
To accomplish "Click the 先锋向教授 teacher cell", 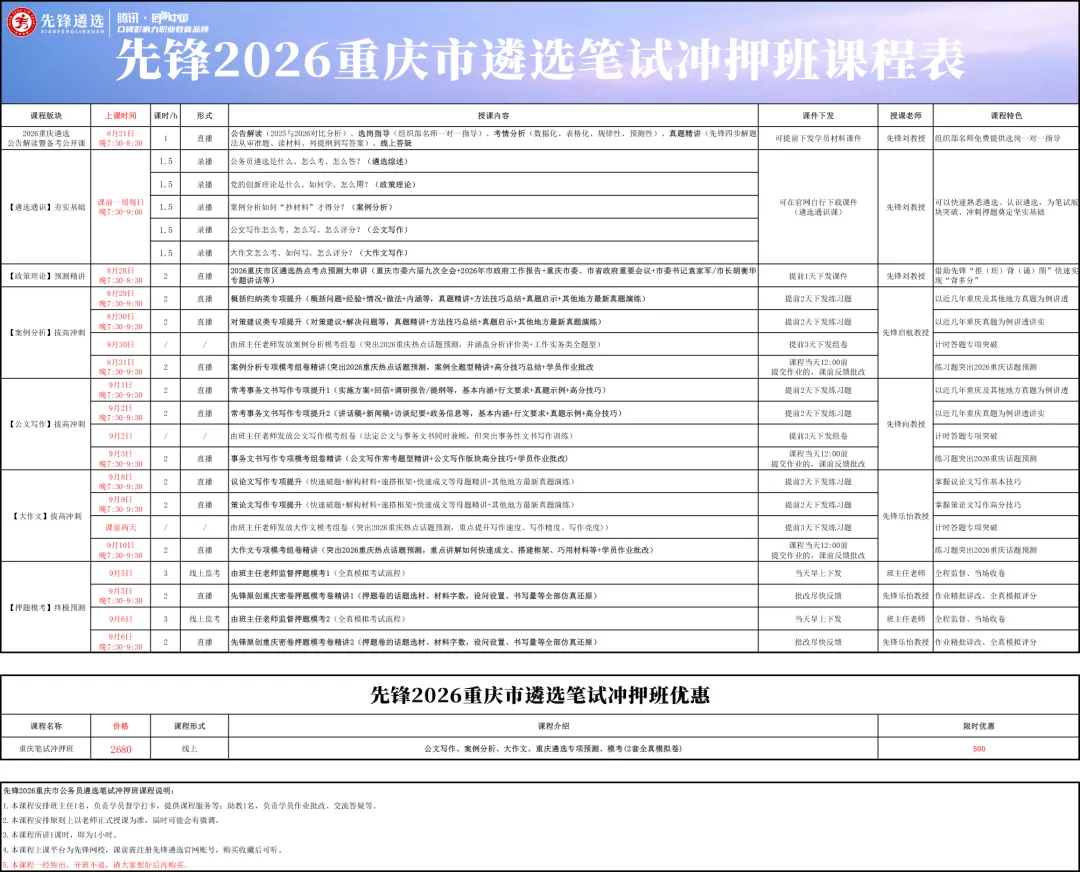I will 906,424.
